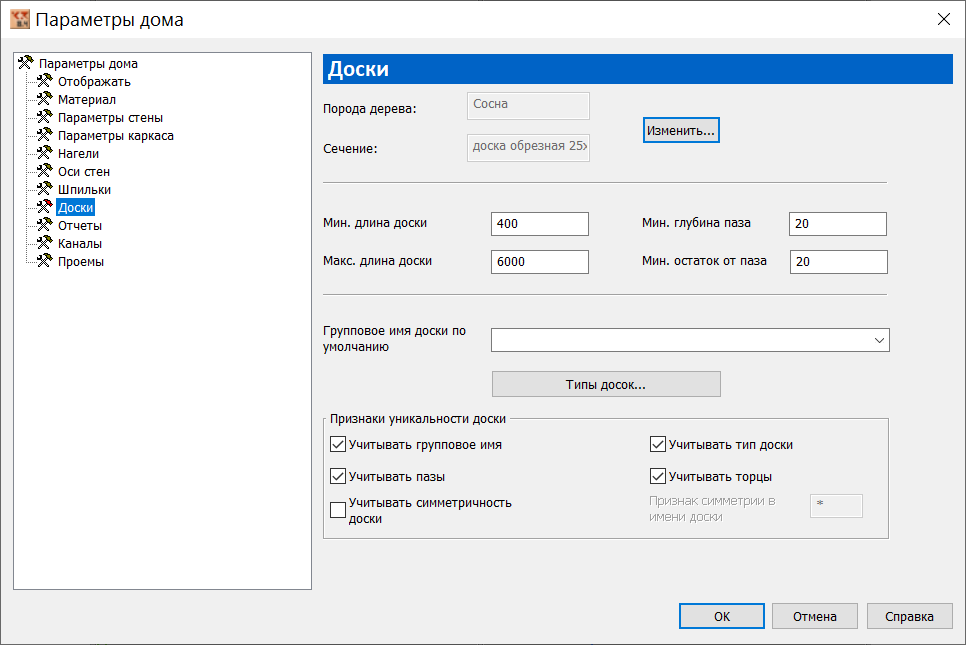Open the Нагели settings page
966x645 pixels.
(78, 153)
